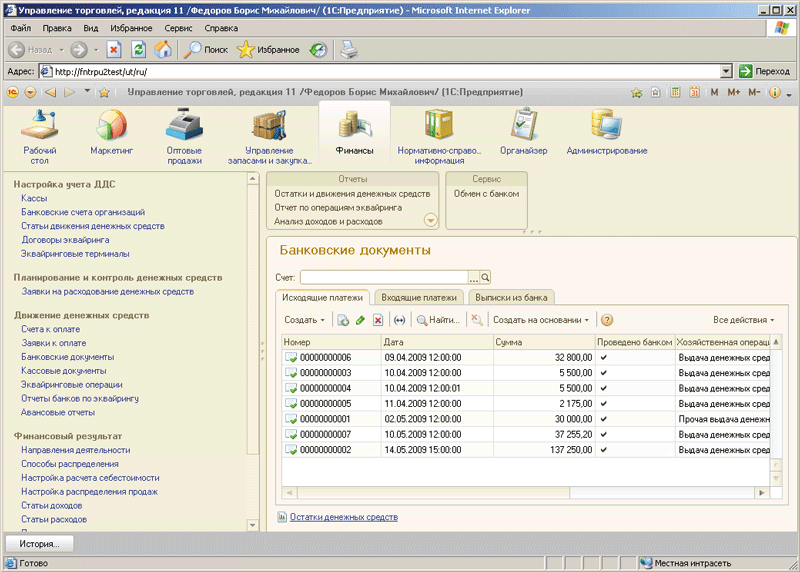Open the Создать dropdown
The height and width of the screenshot is (572, 800).
[305, 320]
